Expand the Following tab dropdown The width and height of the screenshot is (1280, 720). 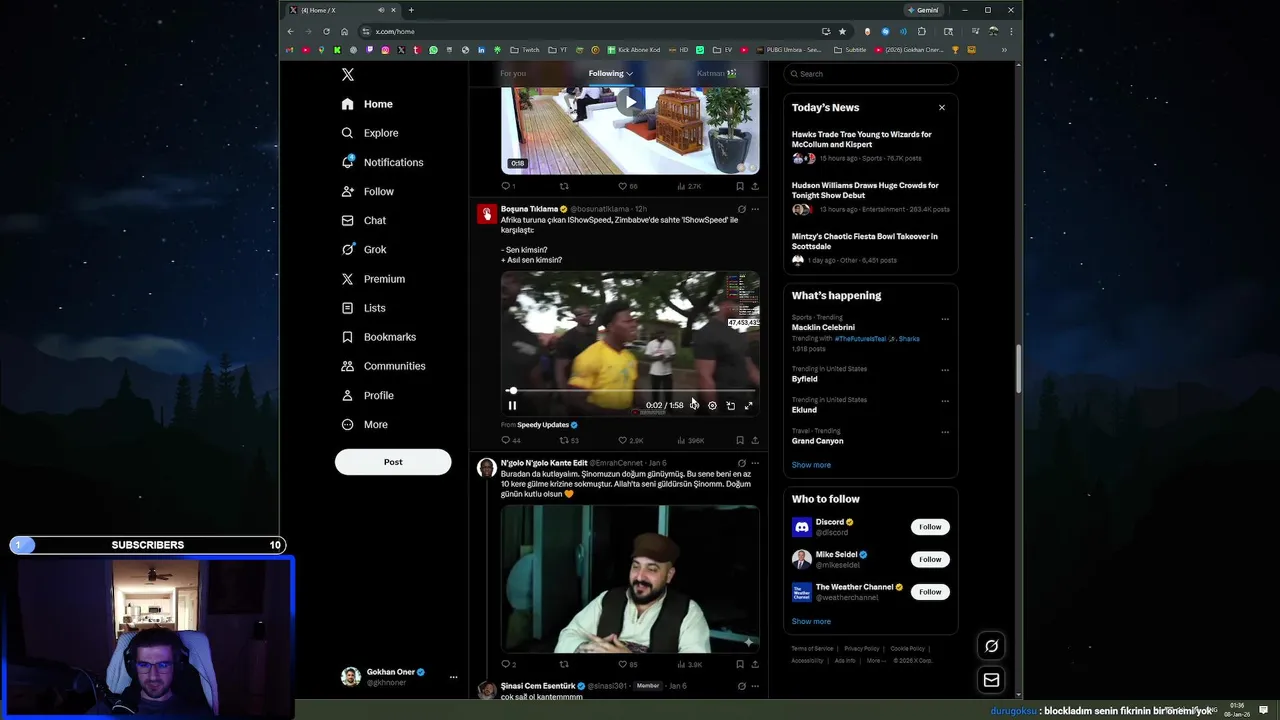pos(629,73)
